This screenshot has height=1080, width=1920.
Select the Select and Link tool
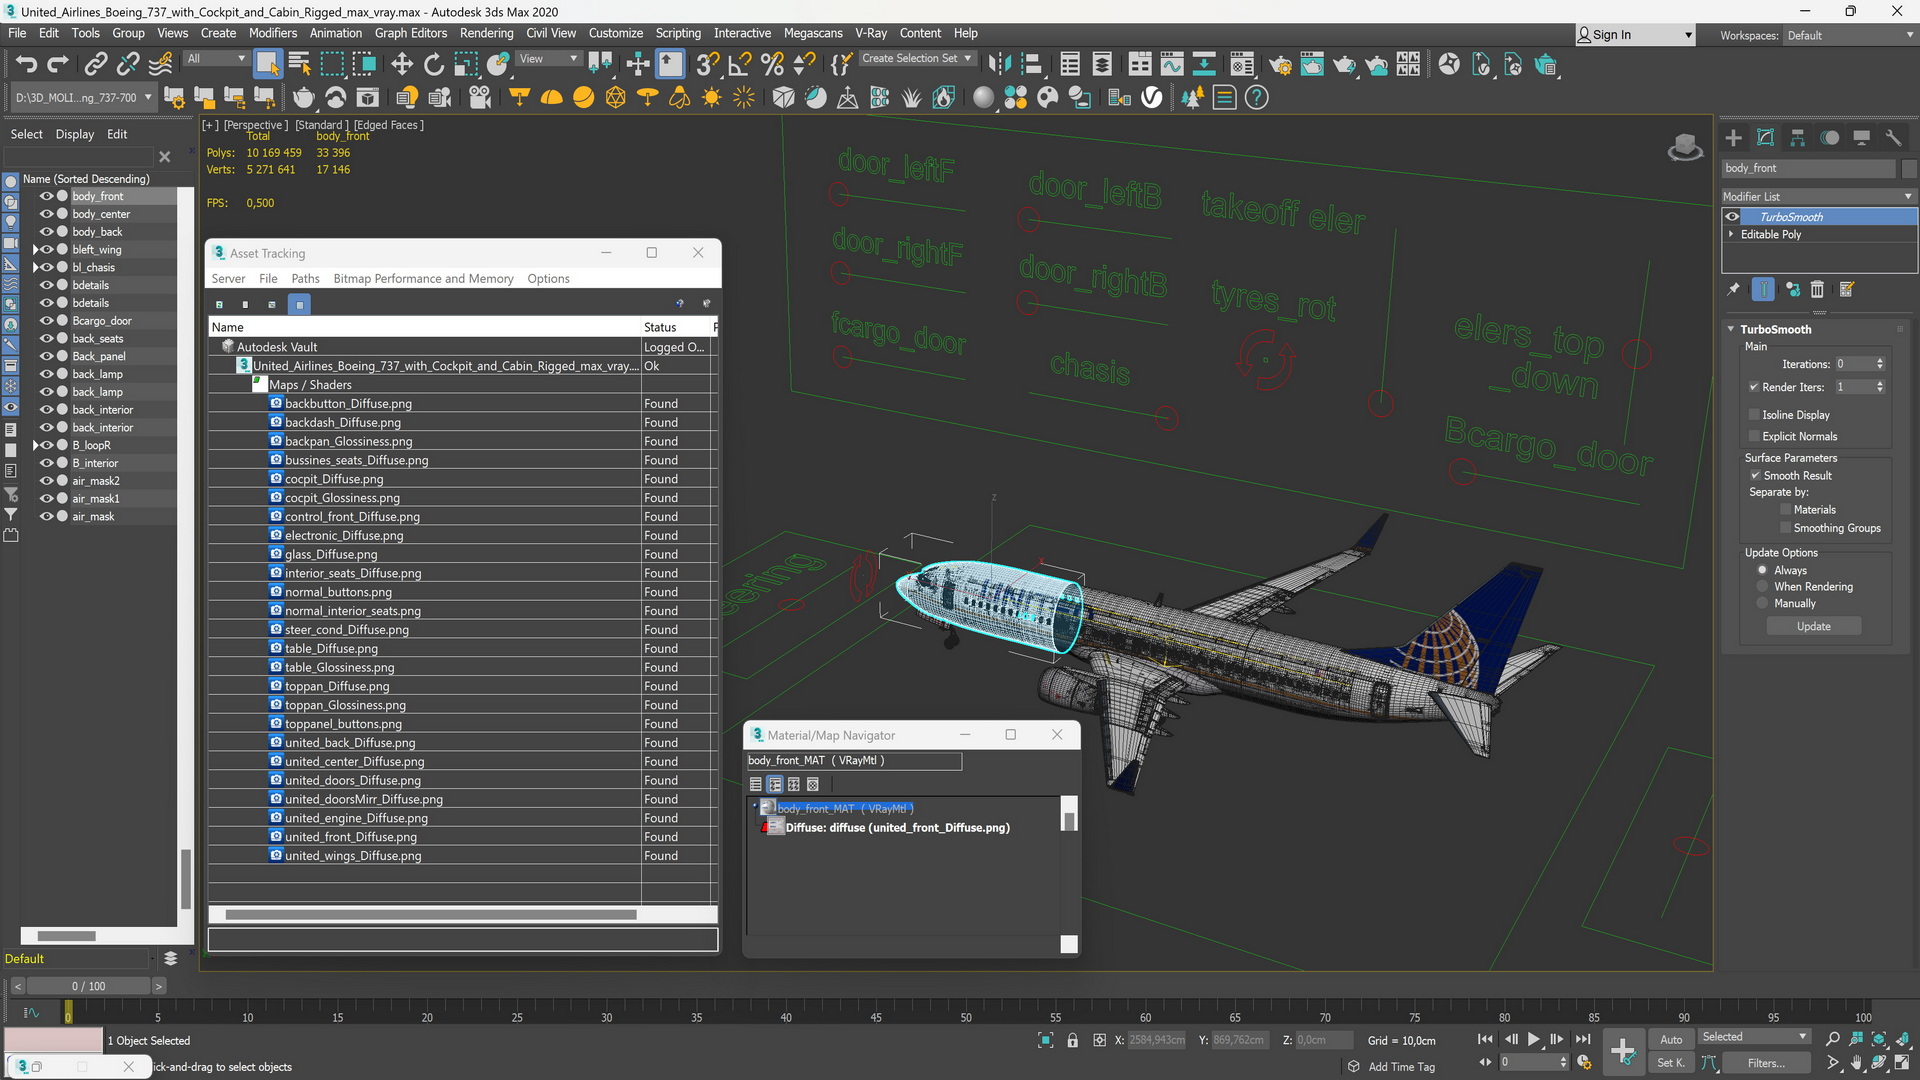(95, 65)
